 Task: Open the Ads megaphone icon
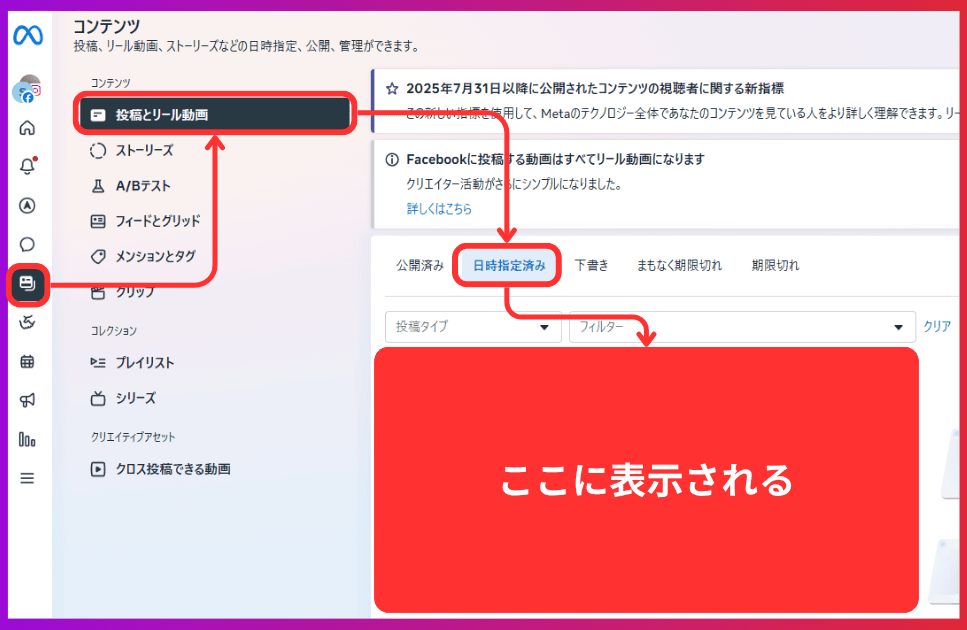(27, 400)
